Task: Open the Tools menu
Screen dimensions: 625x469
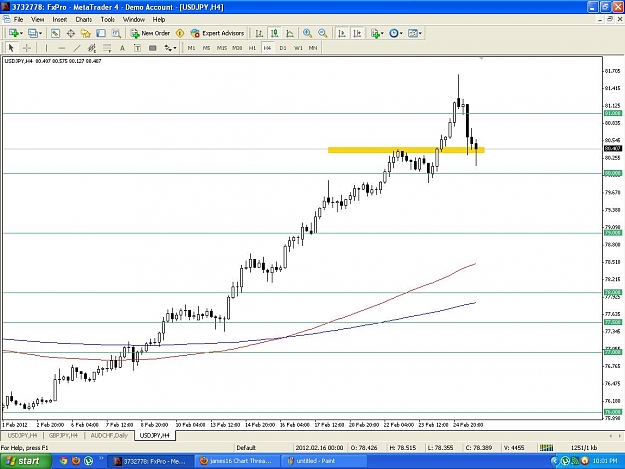Action: pyautogui.click(x=108, y=20)
